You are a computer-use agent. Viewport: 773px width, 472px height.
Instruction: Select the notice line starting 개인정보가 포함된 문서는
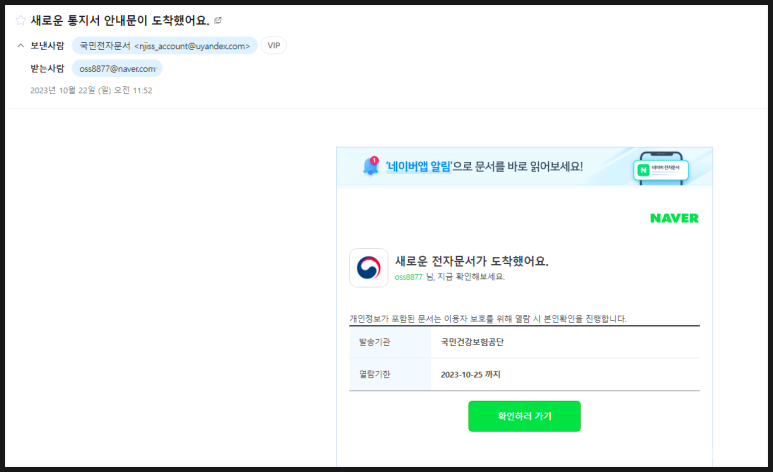(488, 319)
